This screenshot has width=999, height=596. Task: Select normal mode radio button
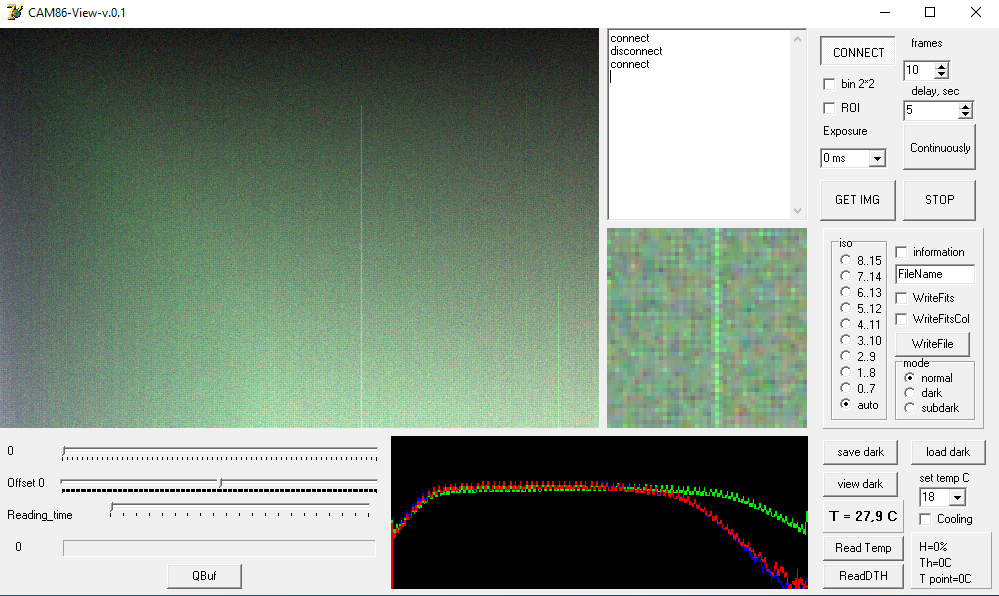(910, 378)
